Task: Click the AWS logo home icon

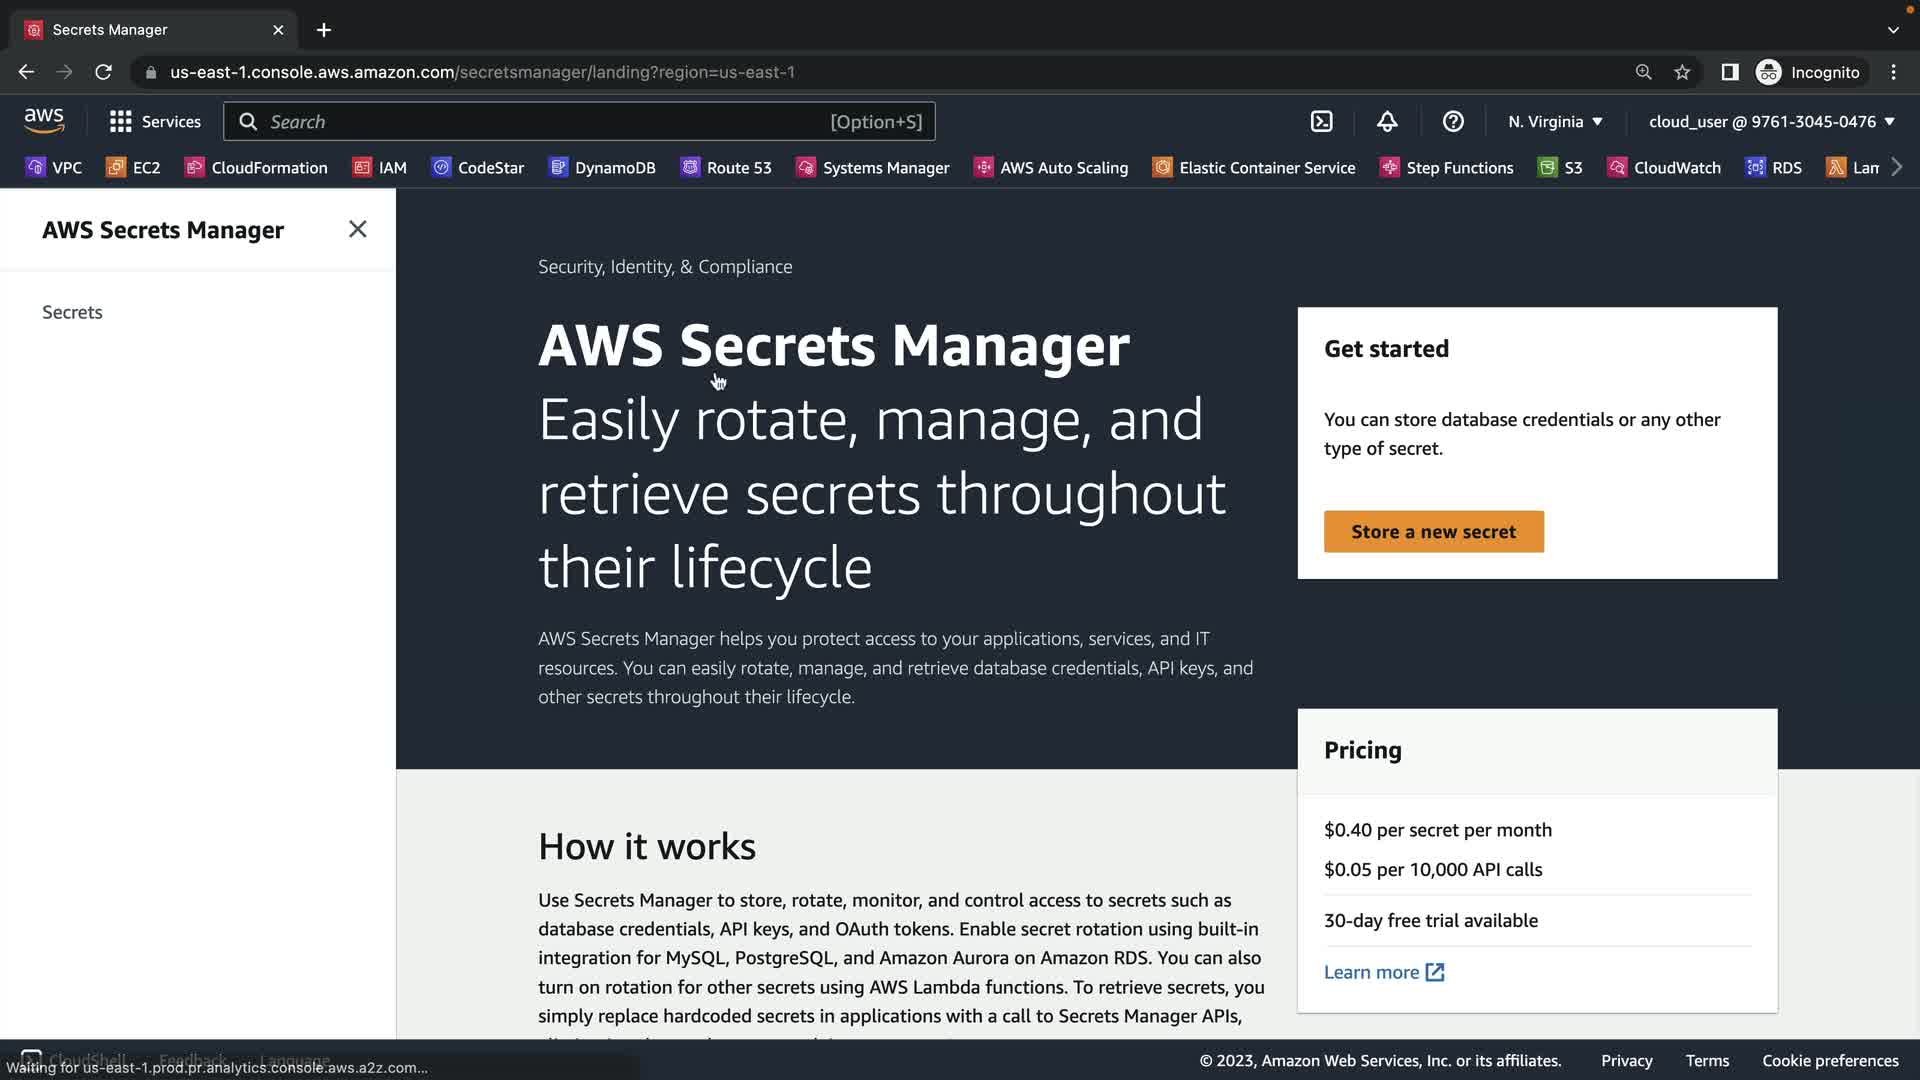Action: (x=44, y=121)
